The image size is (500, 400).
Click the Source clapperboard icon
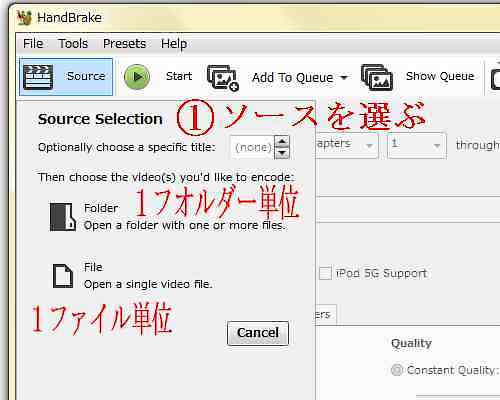coord(38,77)
